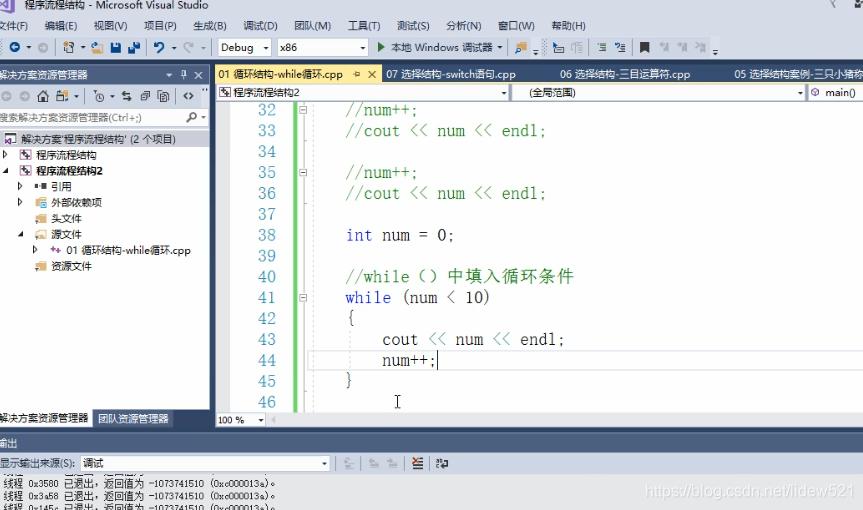Screen dimensions: 863x510
Task: Open the 工具(T) menu
Action: pyautogui.click(x=364, y=26)
